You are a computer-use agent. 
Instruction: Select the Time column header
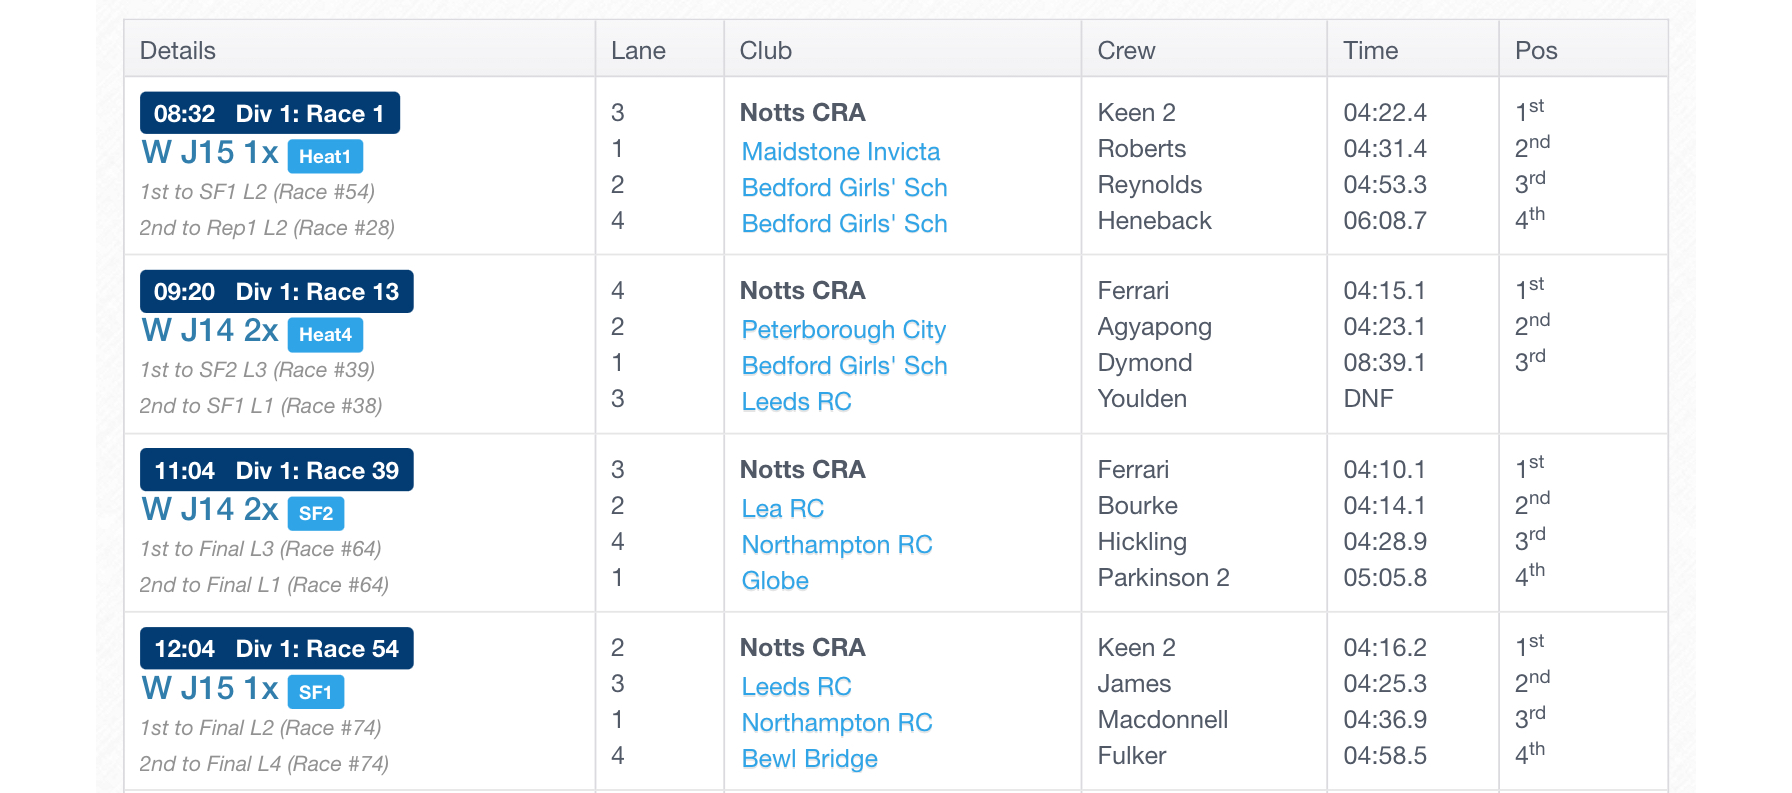pyautogui.click(x=1370, y=51)
